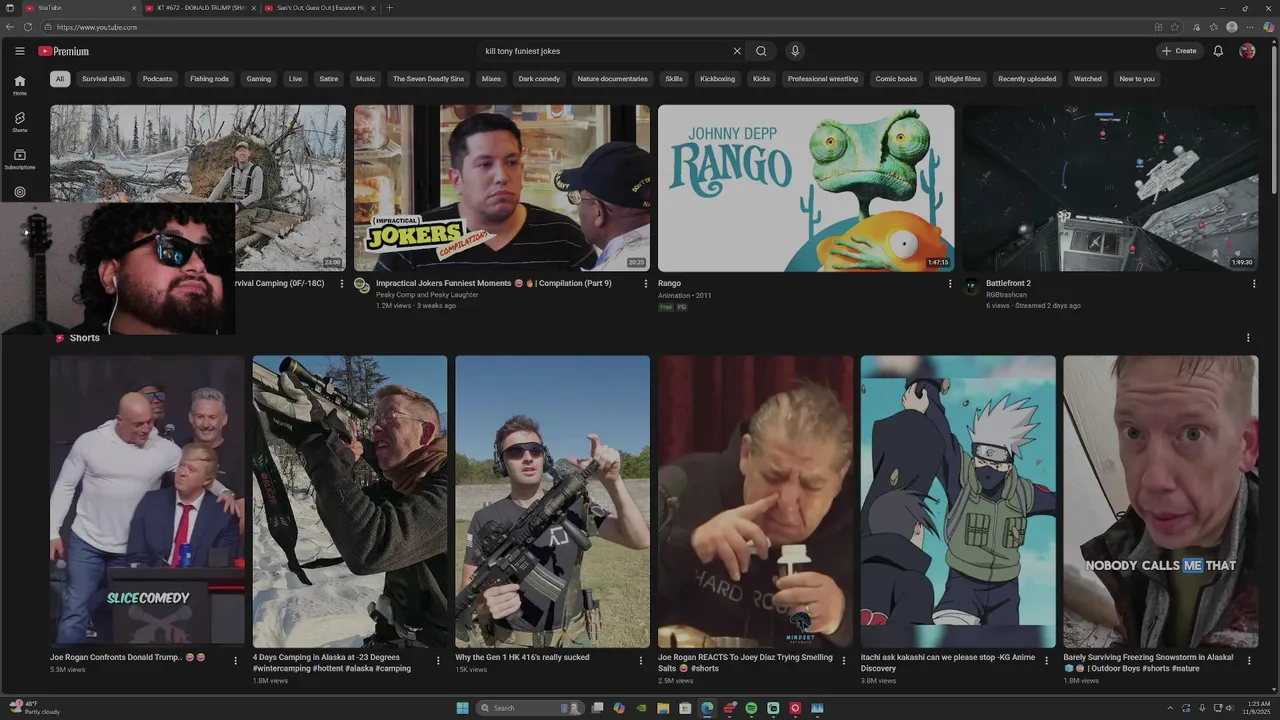The width and height of the screenshot is (1280, 720).
Task: Filter feed by Dark comedy
Action: (x=539, y=79)
